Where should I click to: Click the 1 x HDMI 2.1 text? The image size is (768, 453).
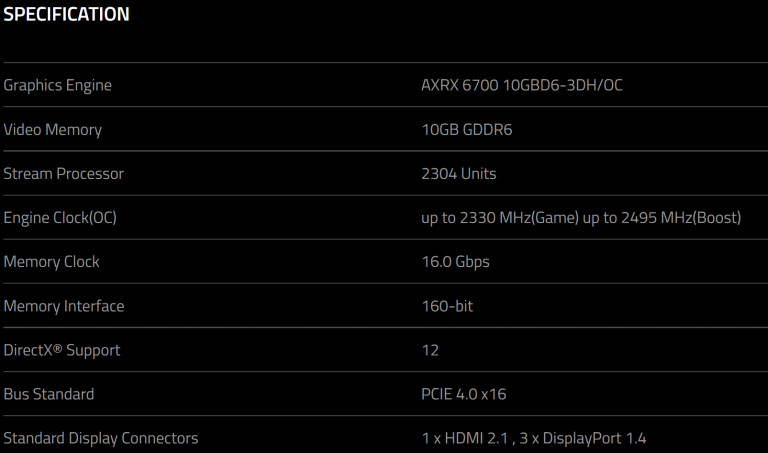[x=469, y=438]
